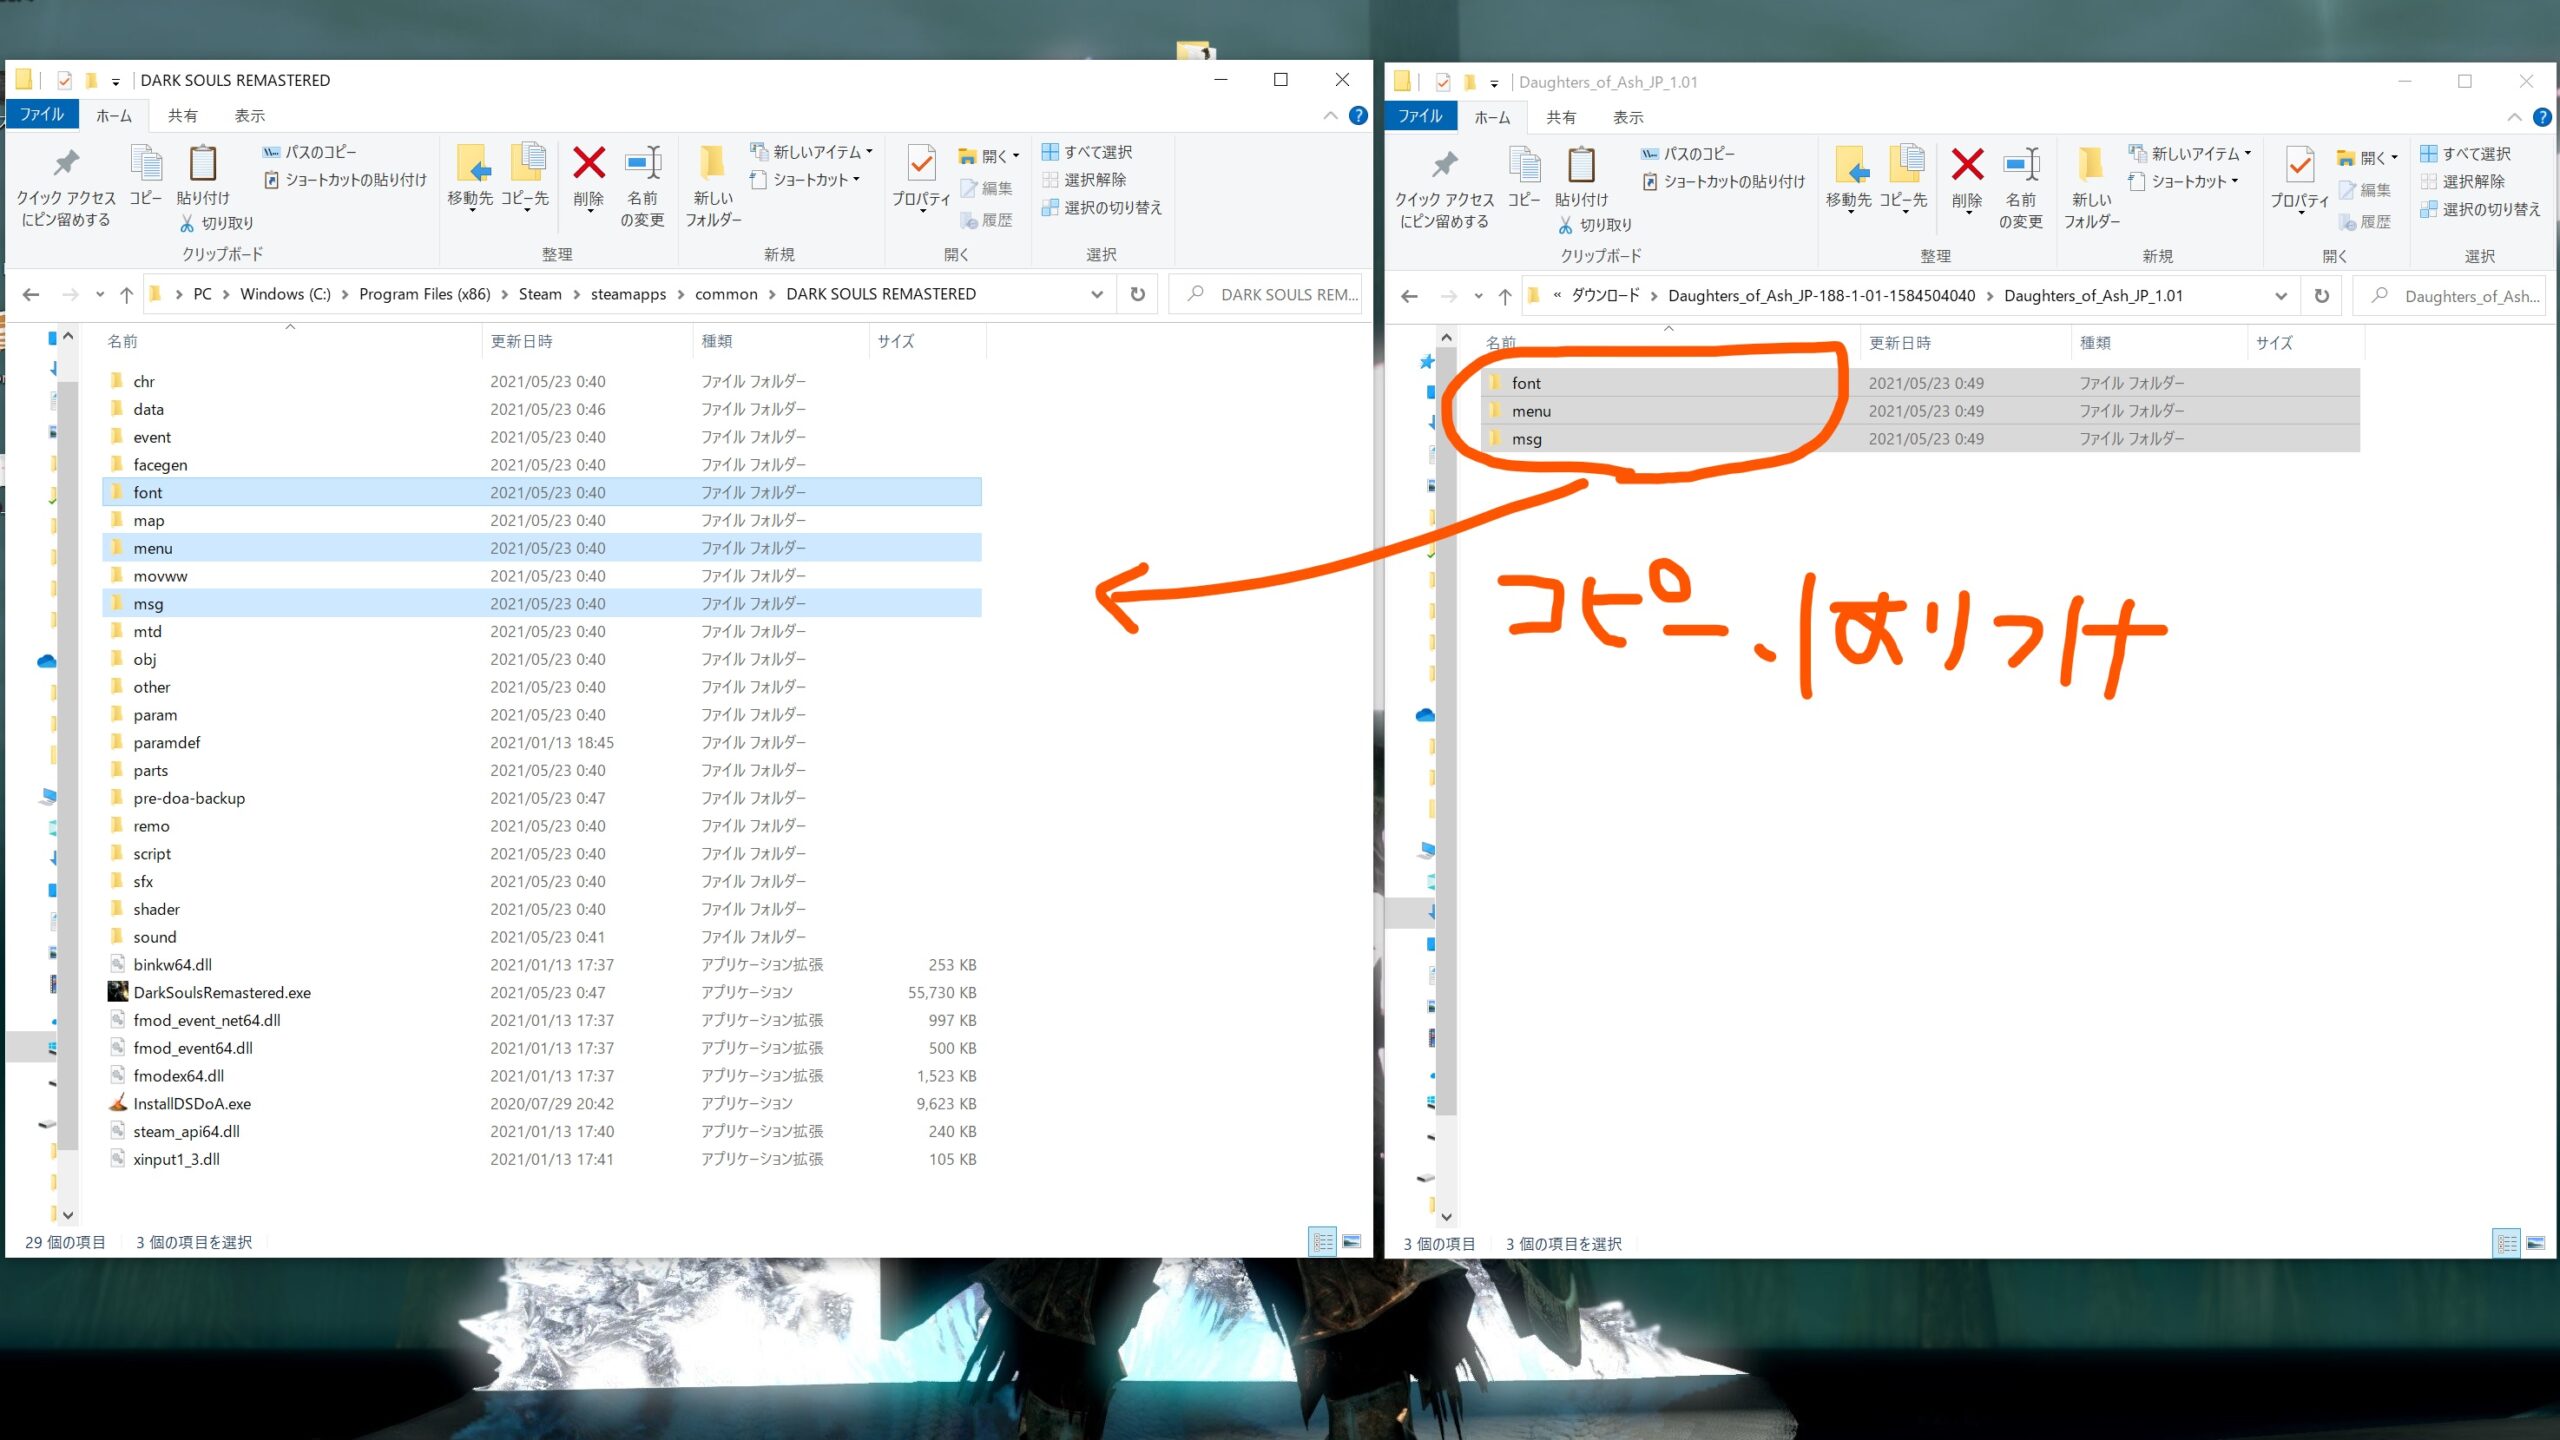Image resolution: width=2560 pixels, height=1440 pixels.
Task: Click Program Files (x86) in address breadcrumb
Action: tap(425, 294)
